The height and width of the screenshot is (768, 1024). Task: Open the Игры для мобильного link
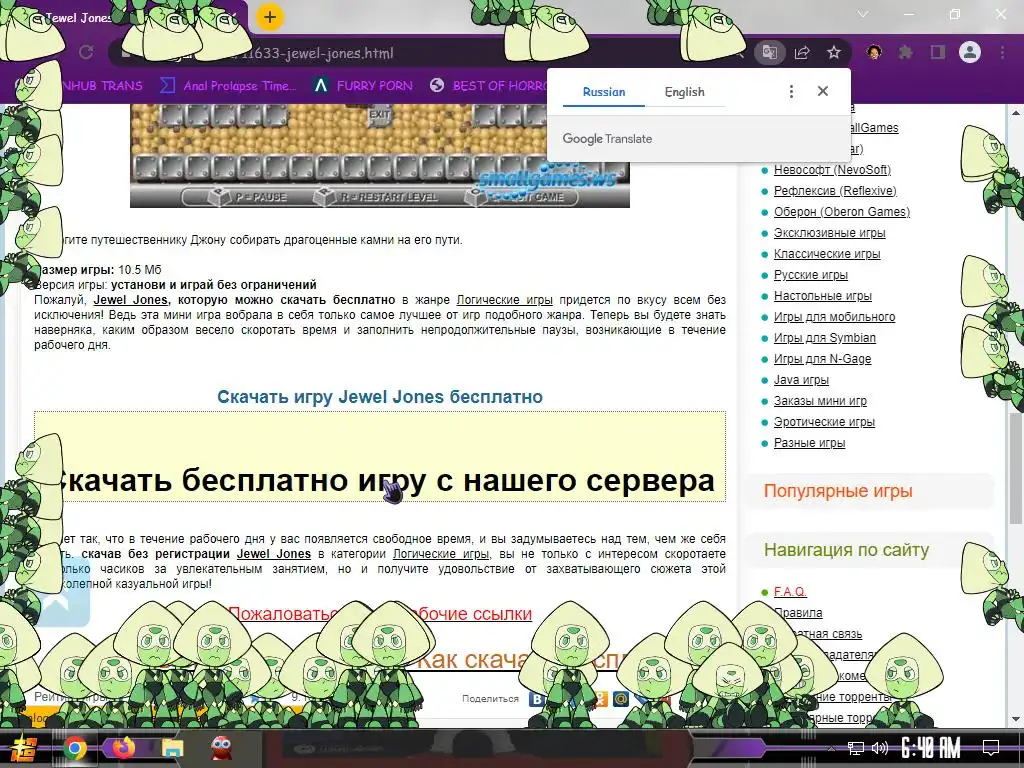835,317
